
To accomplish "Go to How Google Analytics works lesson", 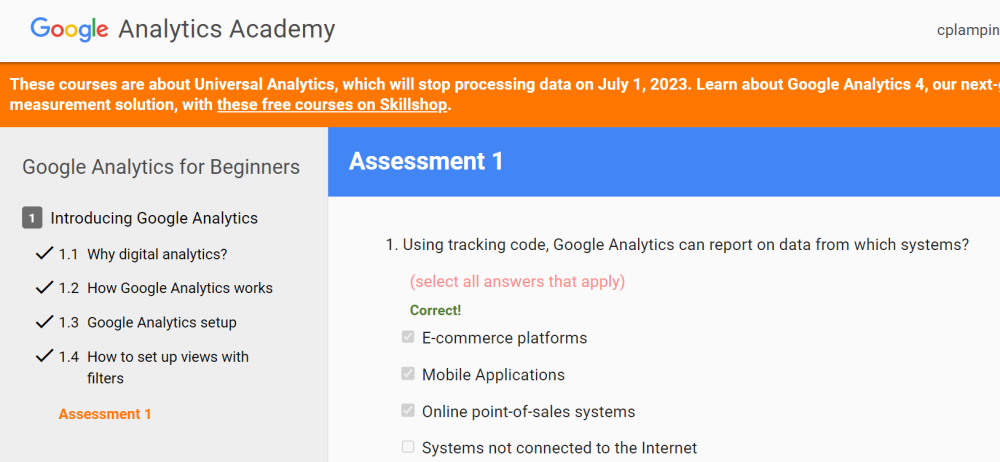I will coord(179,288).
